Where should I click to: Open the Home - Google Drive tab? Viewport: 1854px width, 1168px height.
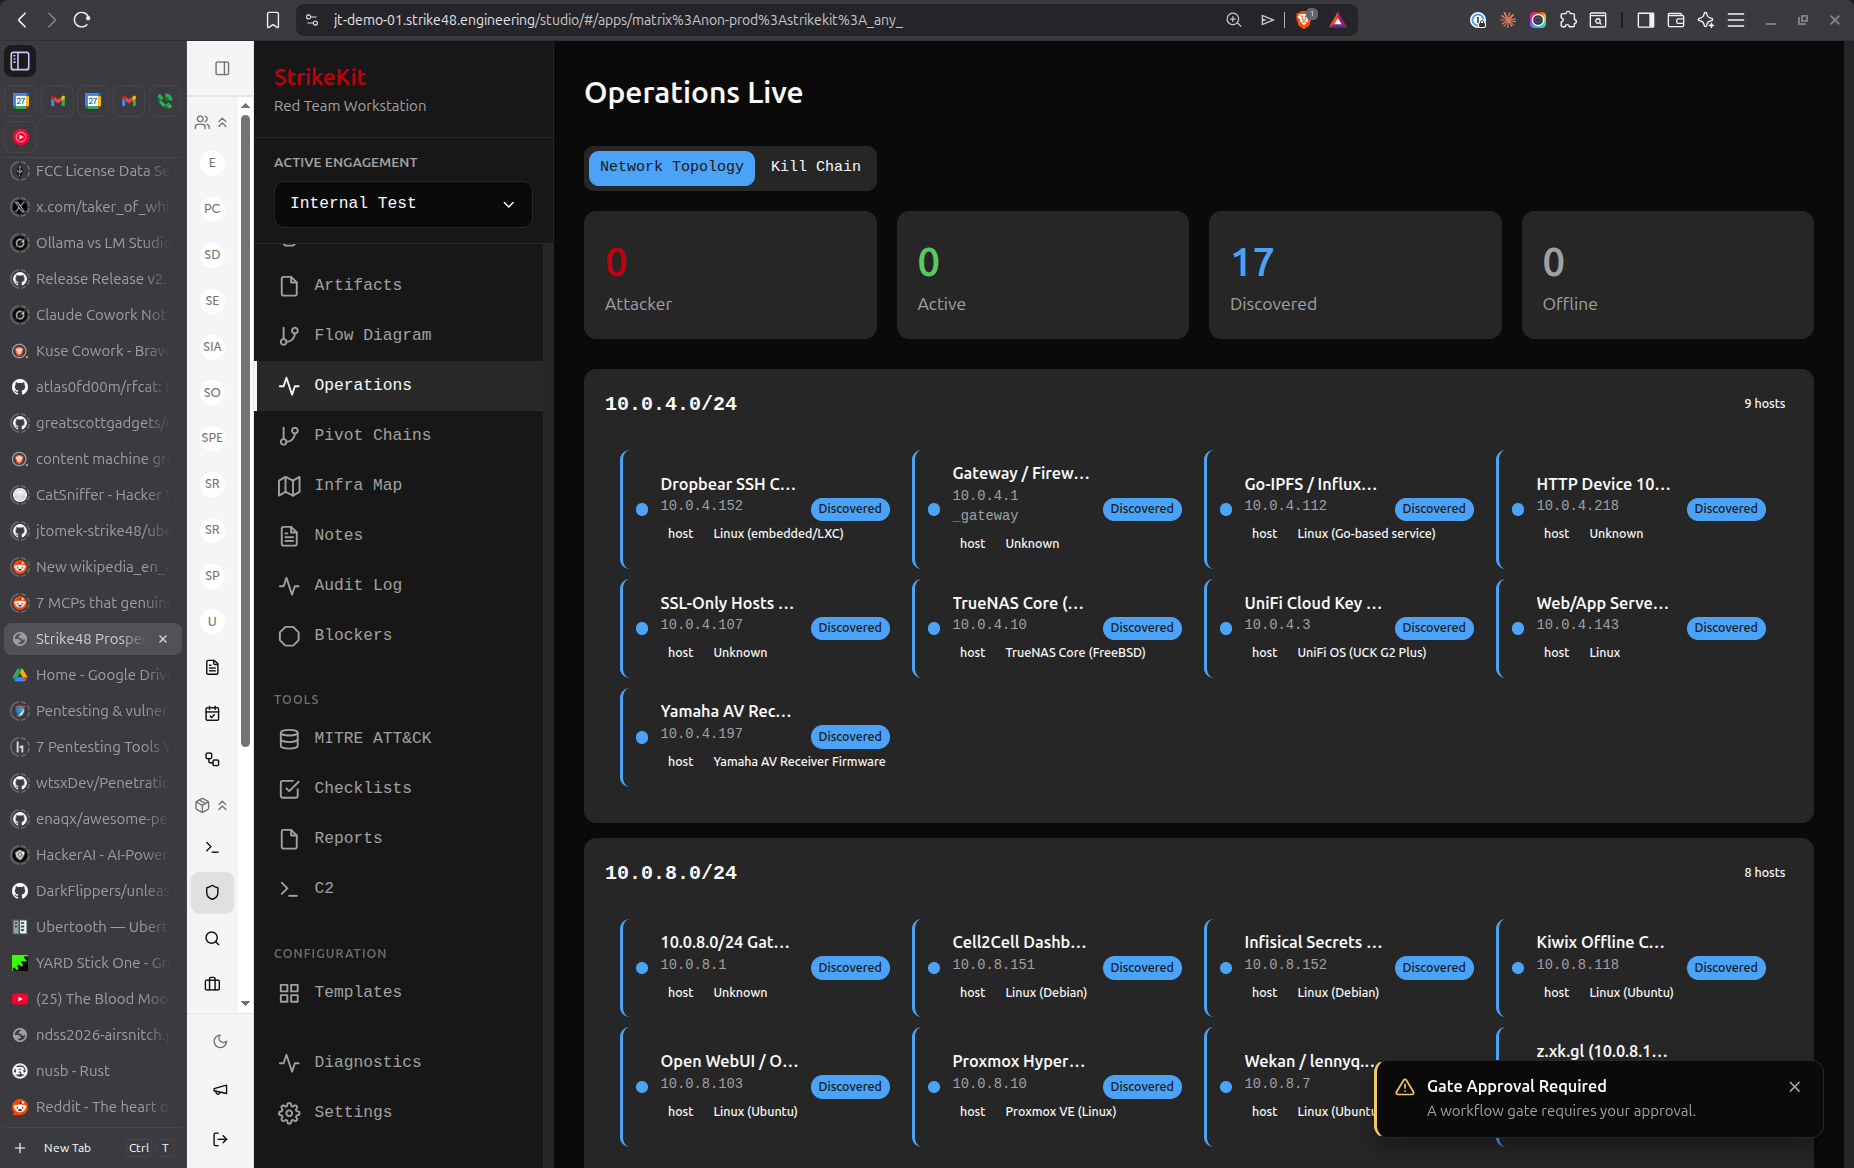click(x=93, y=675)
